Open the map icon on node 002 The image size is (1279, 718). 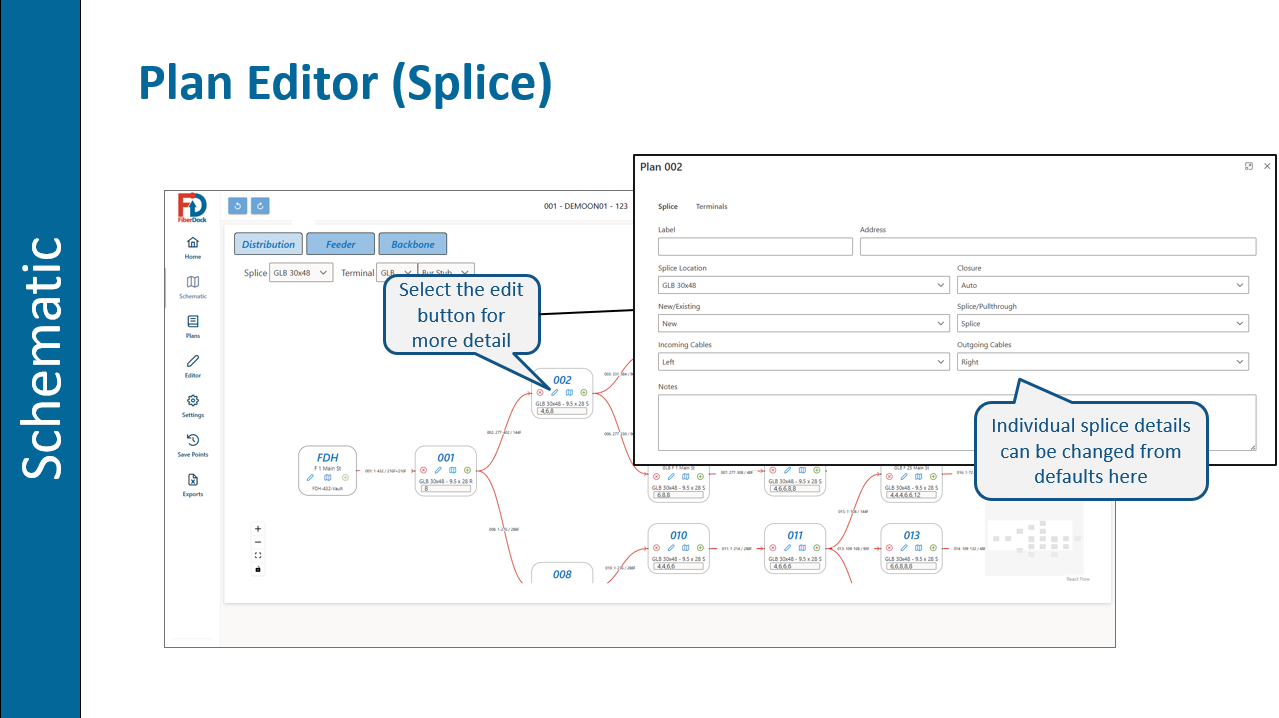pos(569,392)
